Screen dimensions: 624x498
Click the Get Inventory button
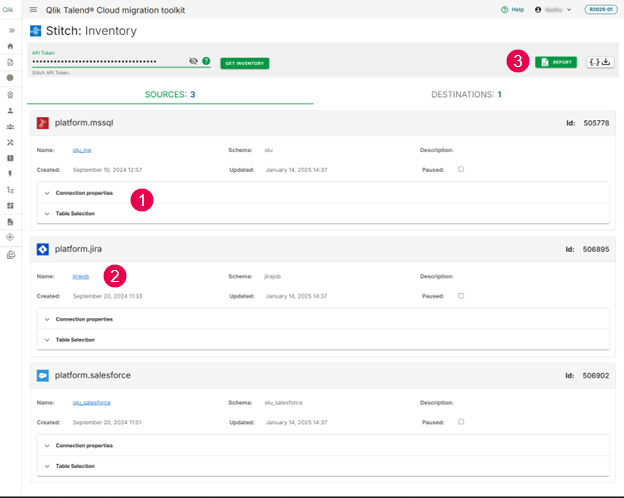point(245,63)
